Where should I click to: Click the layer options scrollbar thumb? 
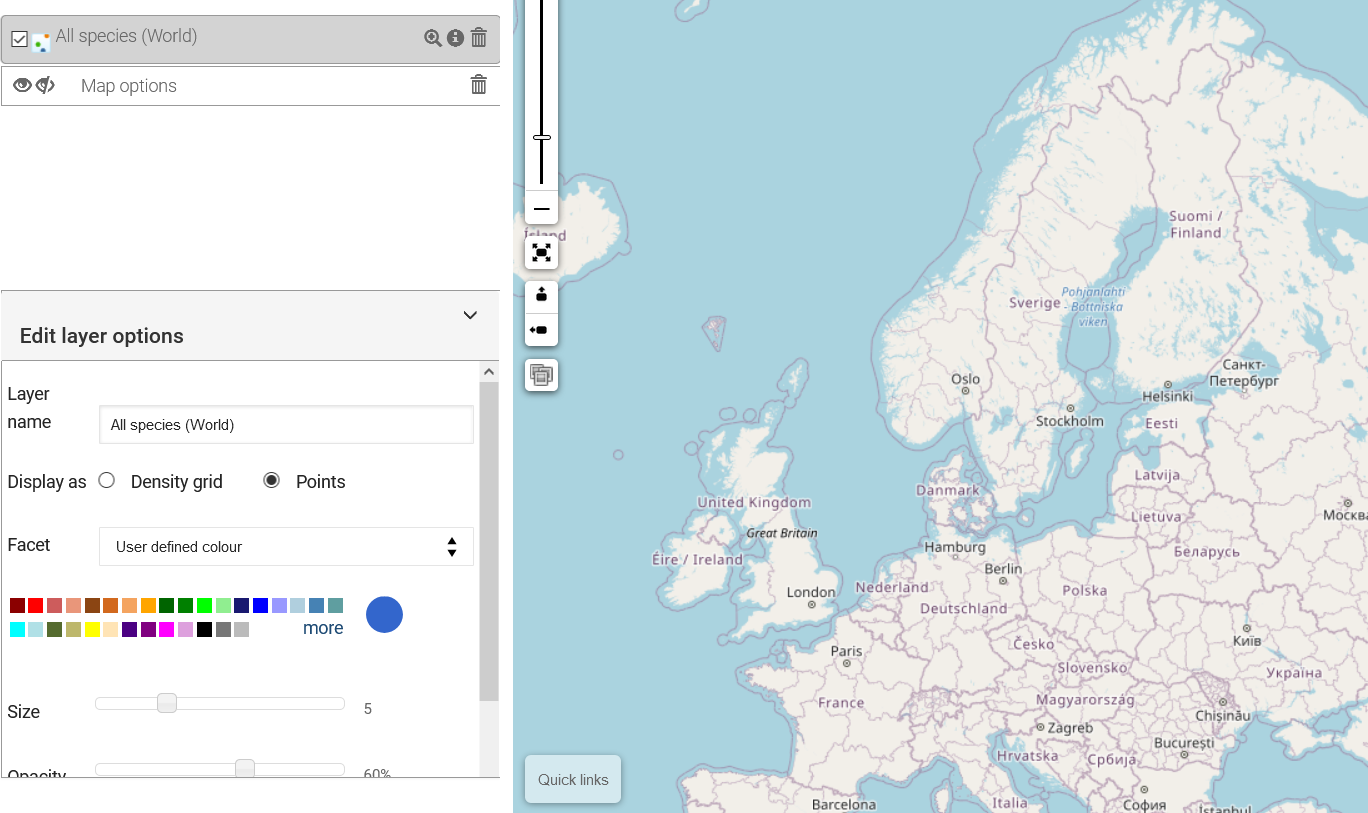tap(489, 541)
